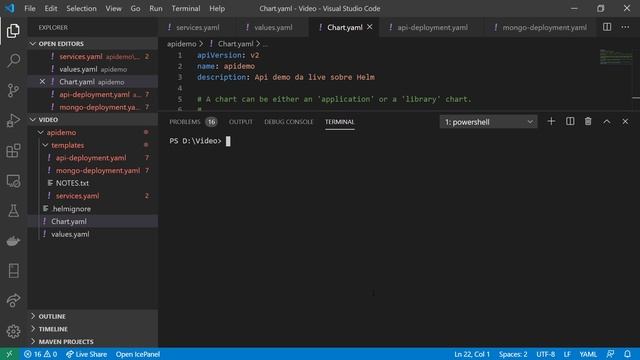This screenshot has width=640, height=360.
Task: Open the Edit menu
Action: tap(51, 8)
